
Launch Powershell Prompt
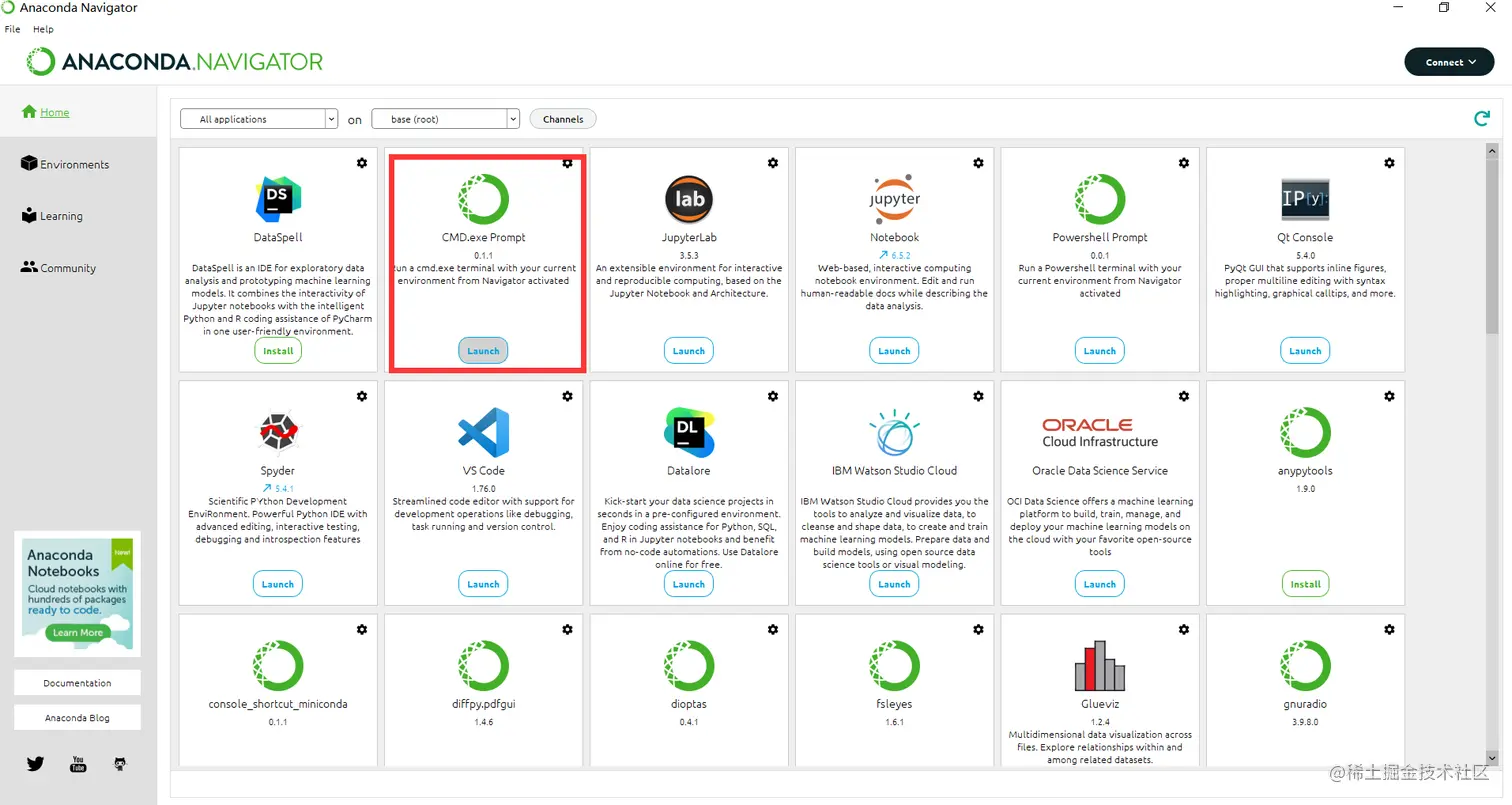point(1100,351)
